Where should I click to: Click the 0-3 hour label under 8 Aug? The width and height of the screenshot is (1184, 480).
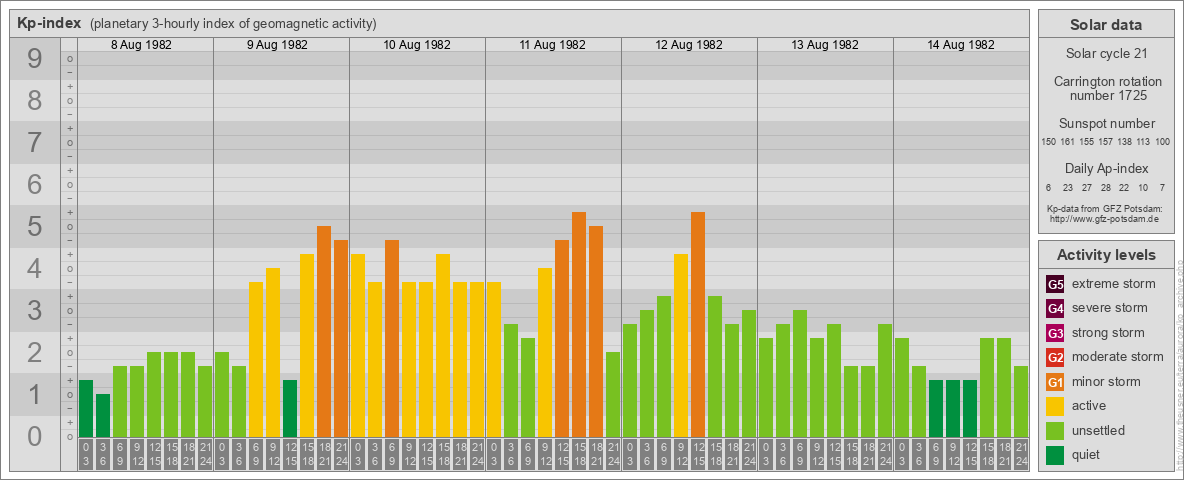click(x=85, y=454)
